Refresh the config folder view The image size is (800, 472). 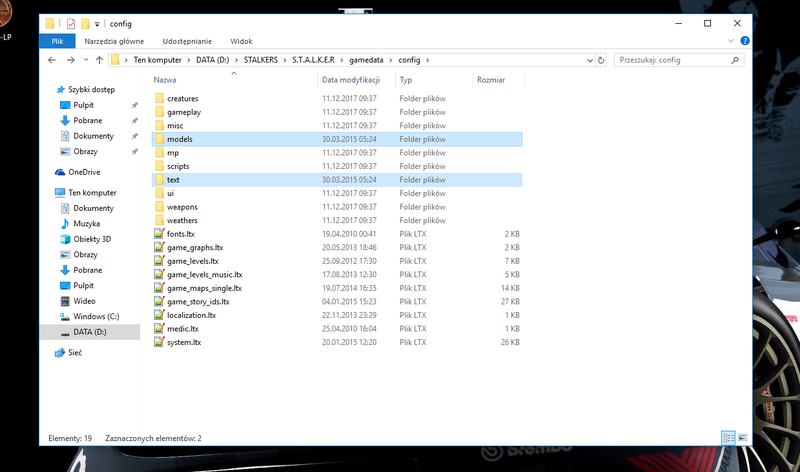603,60
